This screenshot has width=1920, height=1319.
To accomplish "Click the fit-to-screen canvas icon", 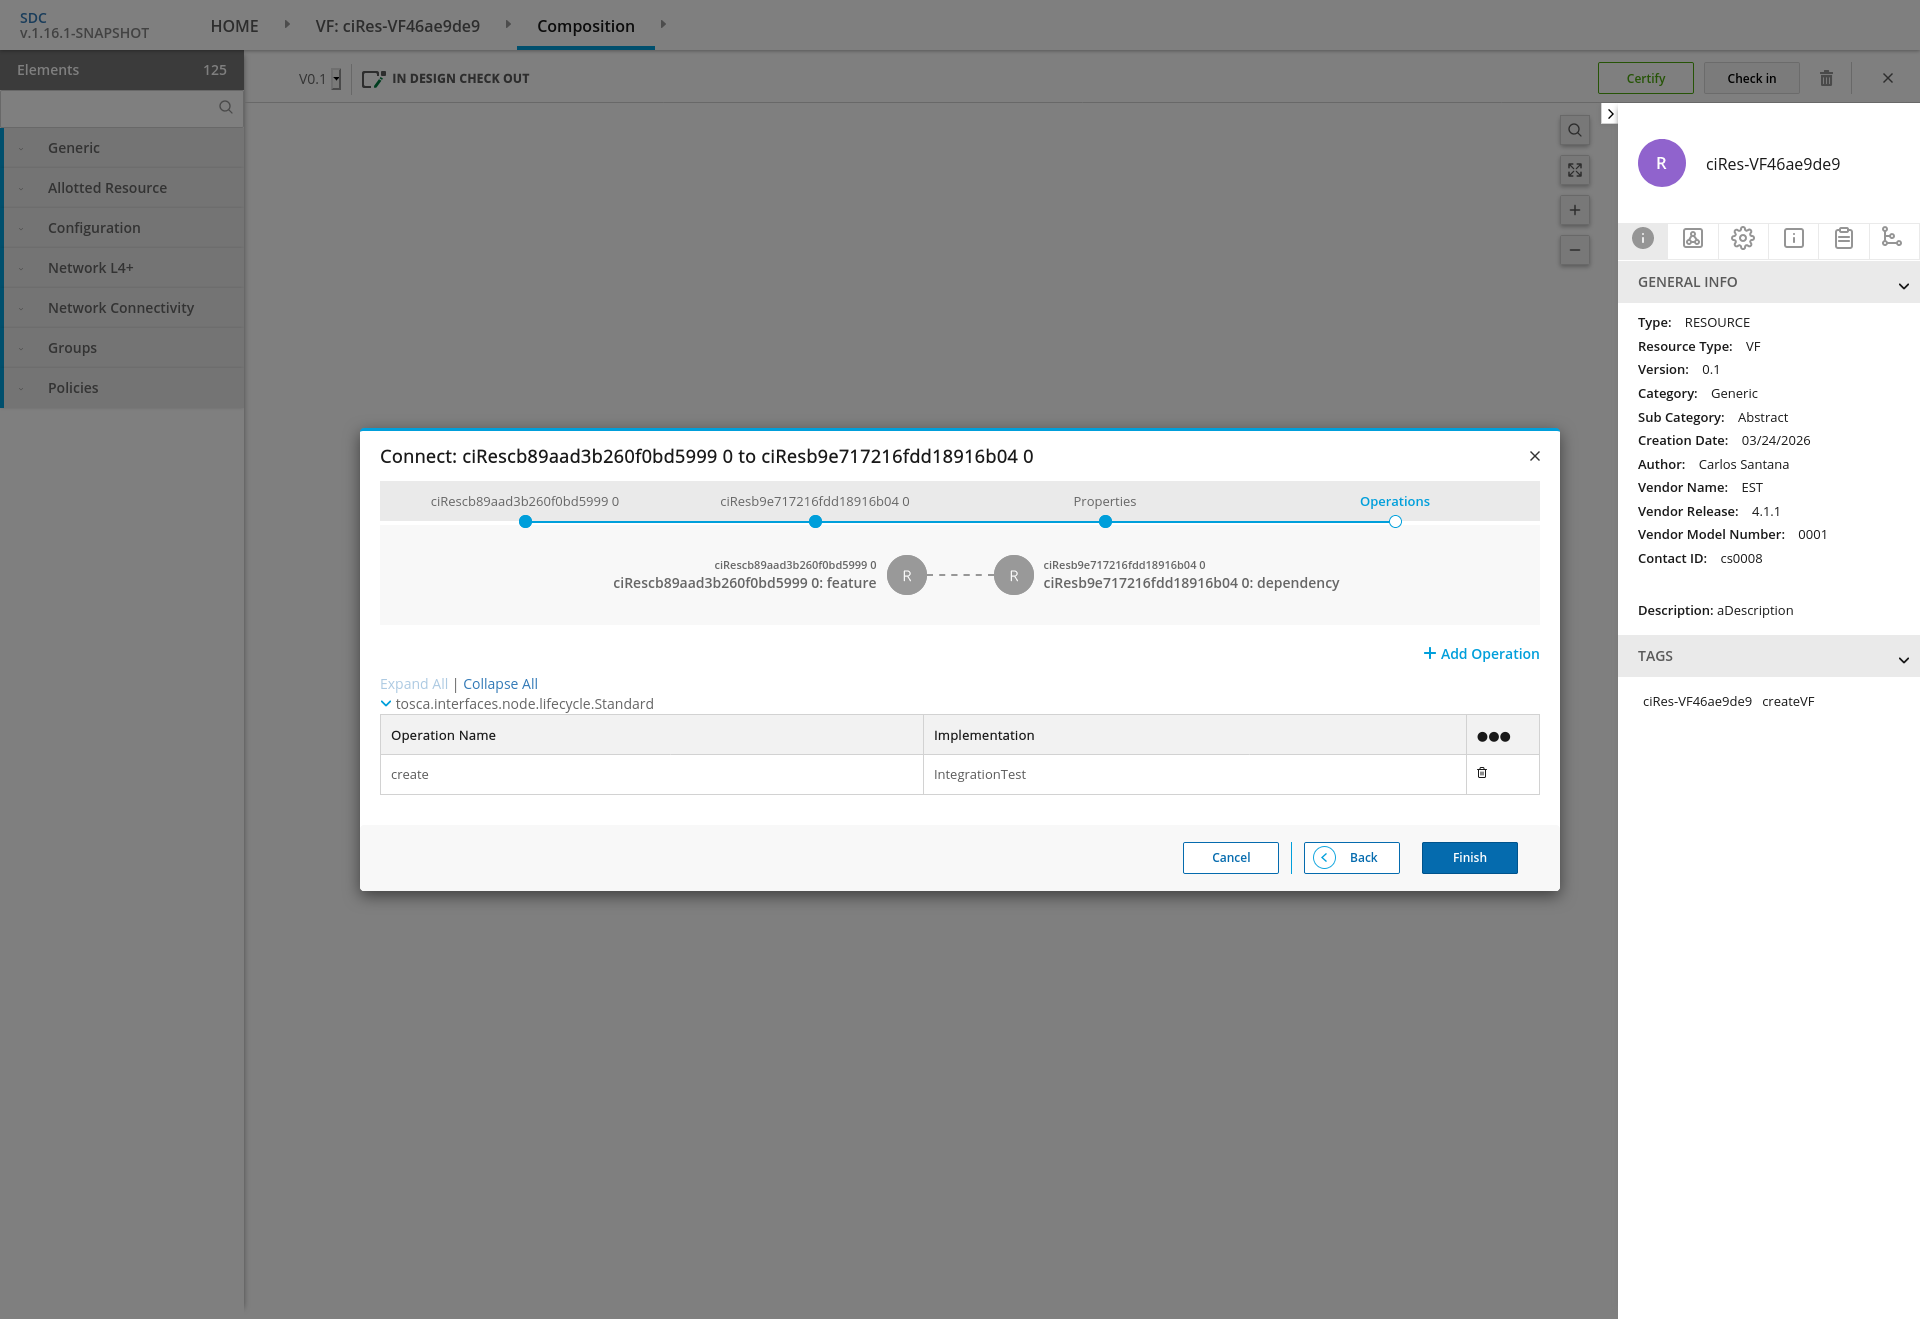I will click(x=1574, y=170).
